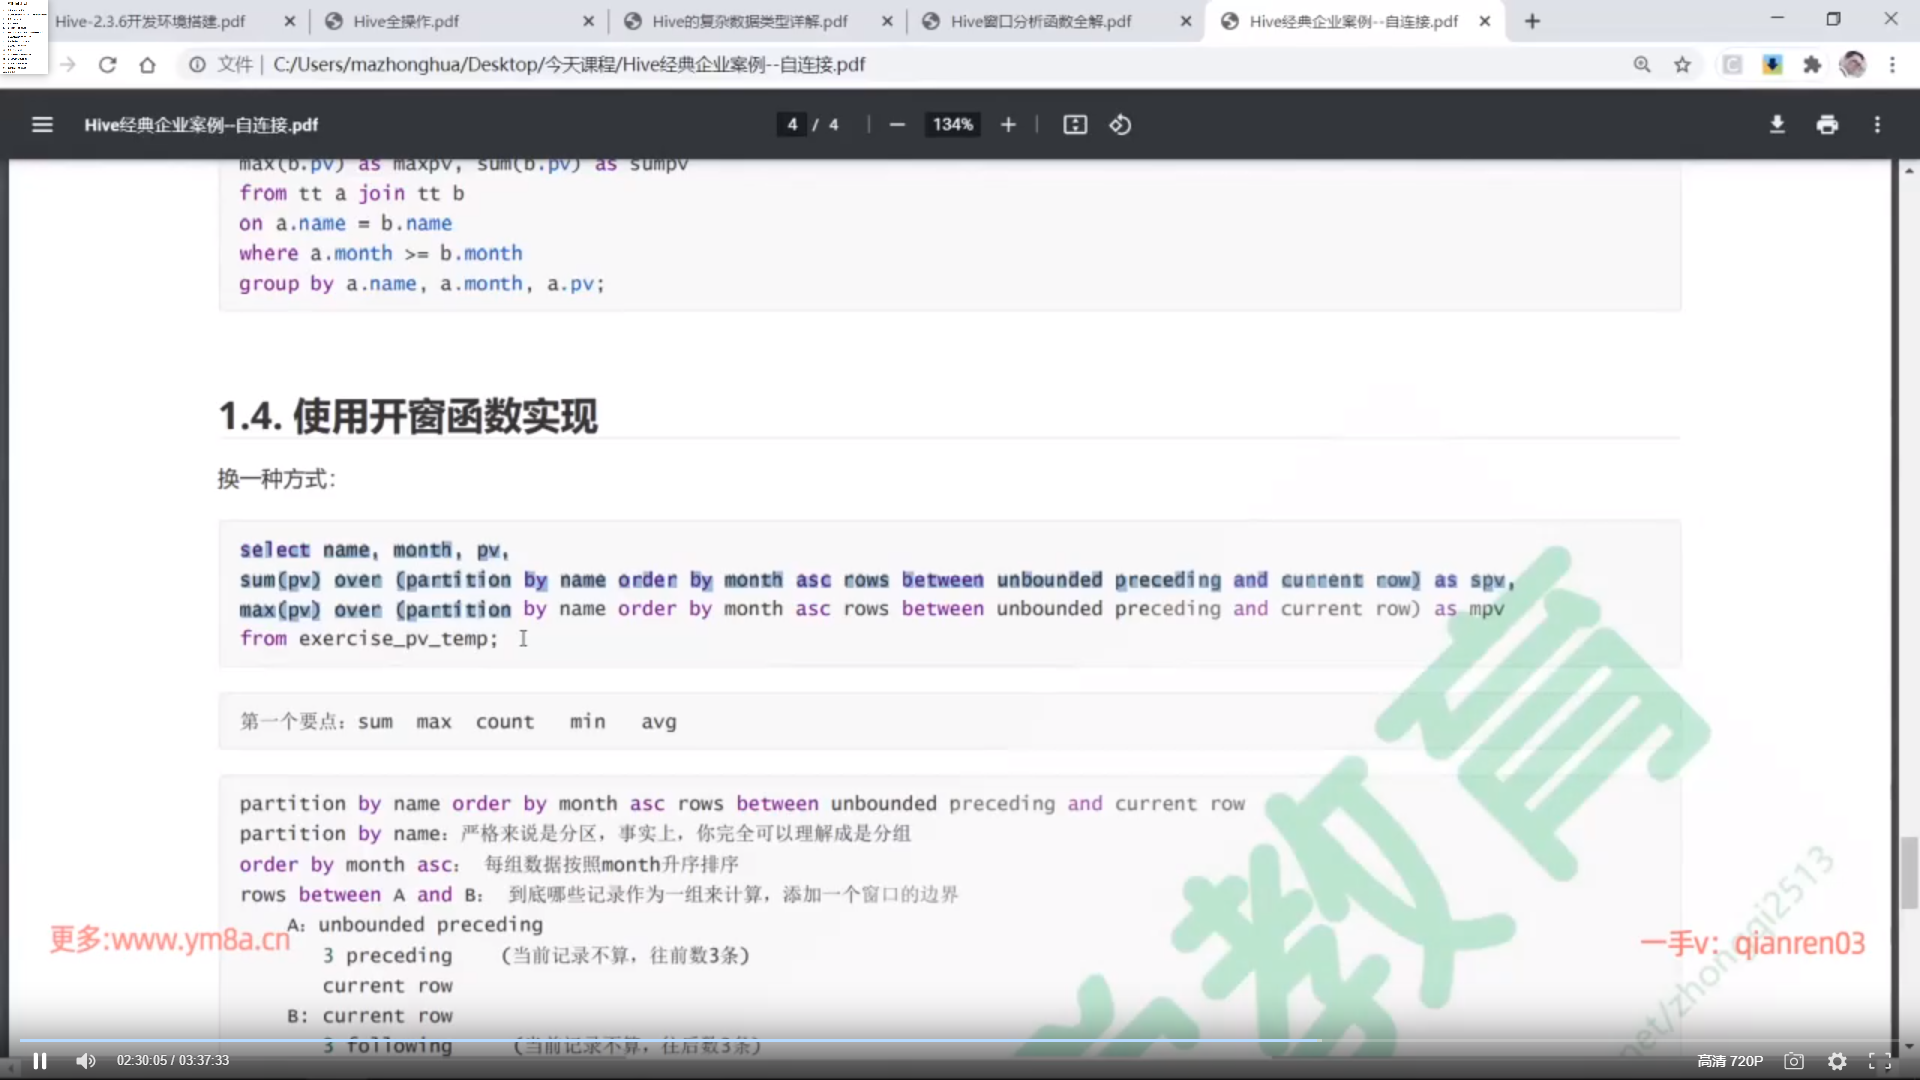Rotate the PDF counterclockwise

[x=1120, y=125]
